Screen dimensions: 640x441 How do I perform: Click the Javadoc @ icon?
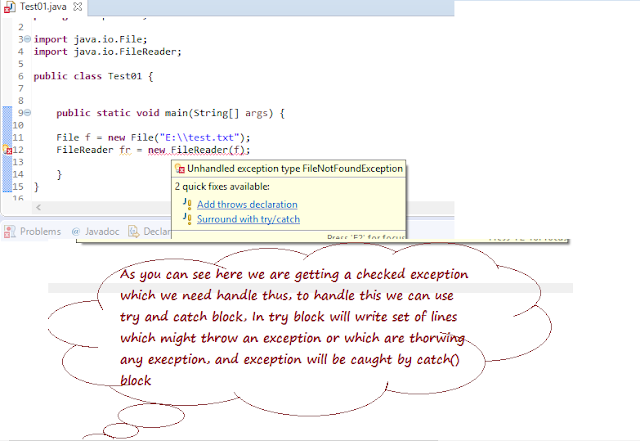pyautogui.click(x=76, y=232)
